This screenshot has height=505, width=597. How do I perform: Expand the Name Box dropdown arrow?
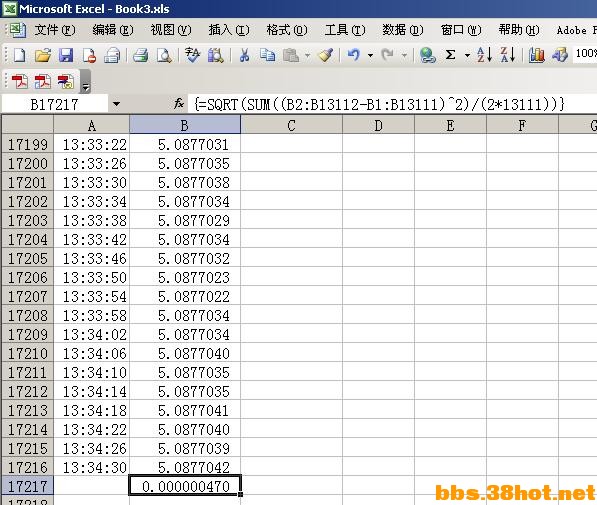(117, 104)
